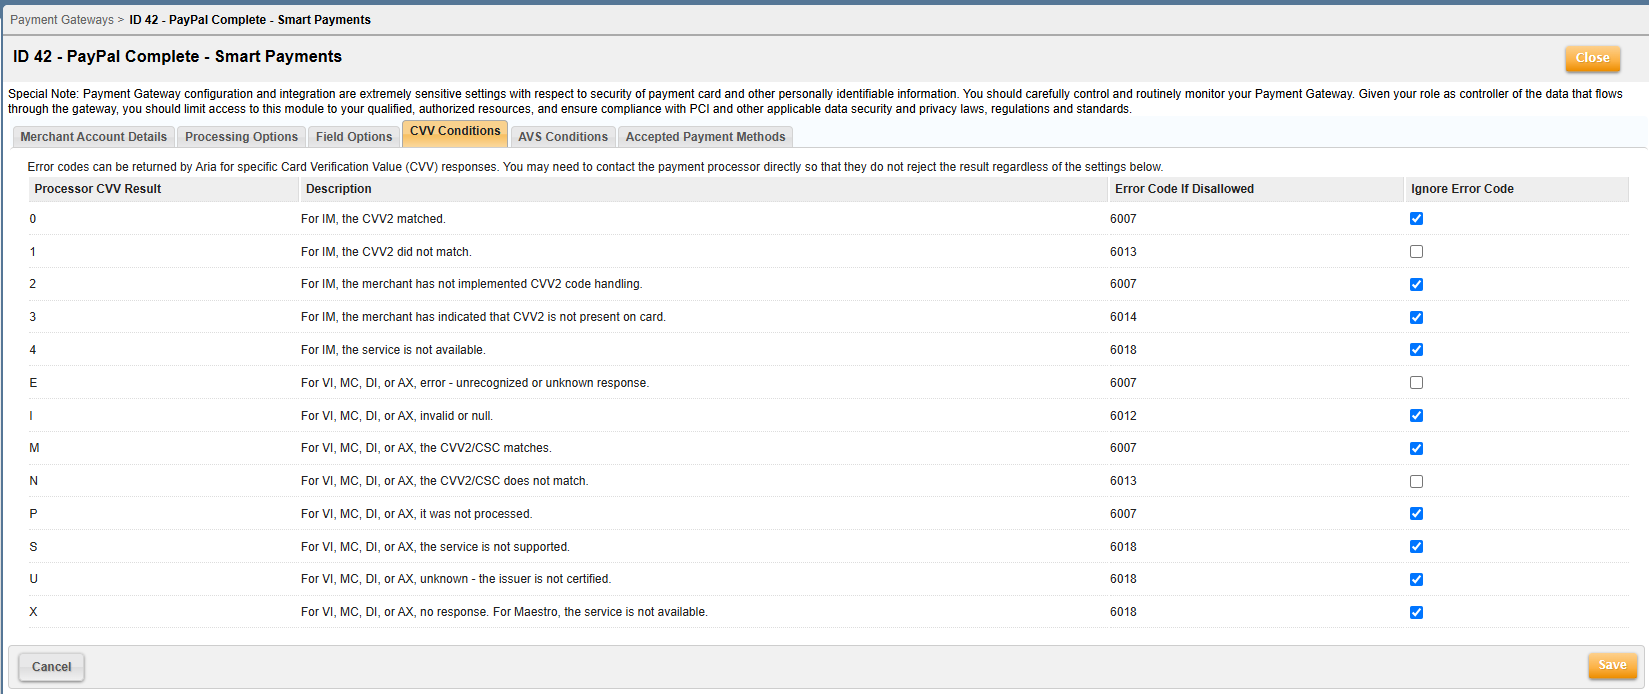Click the orange Close button

(1592, 58)
